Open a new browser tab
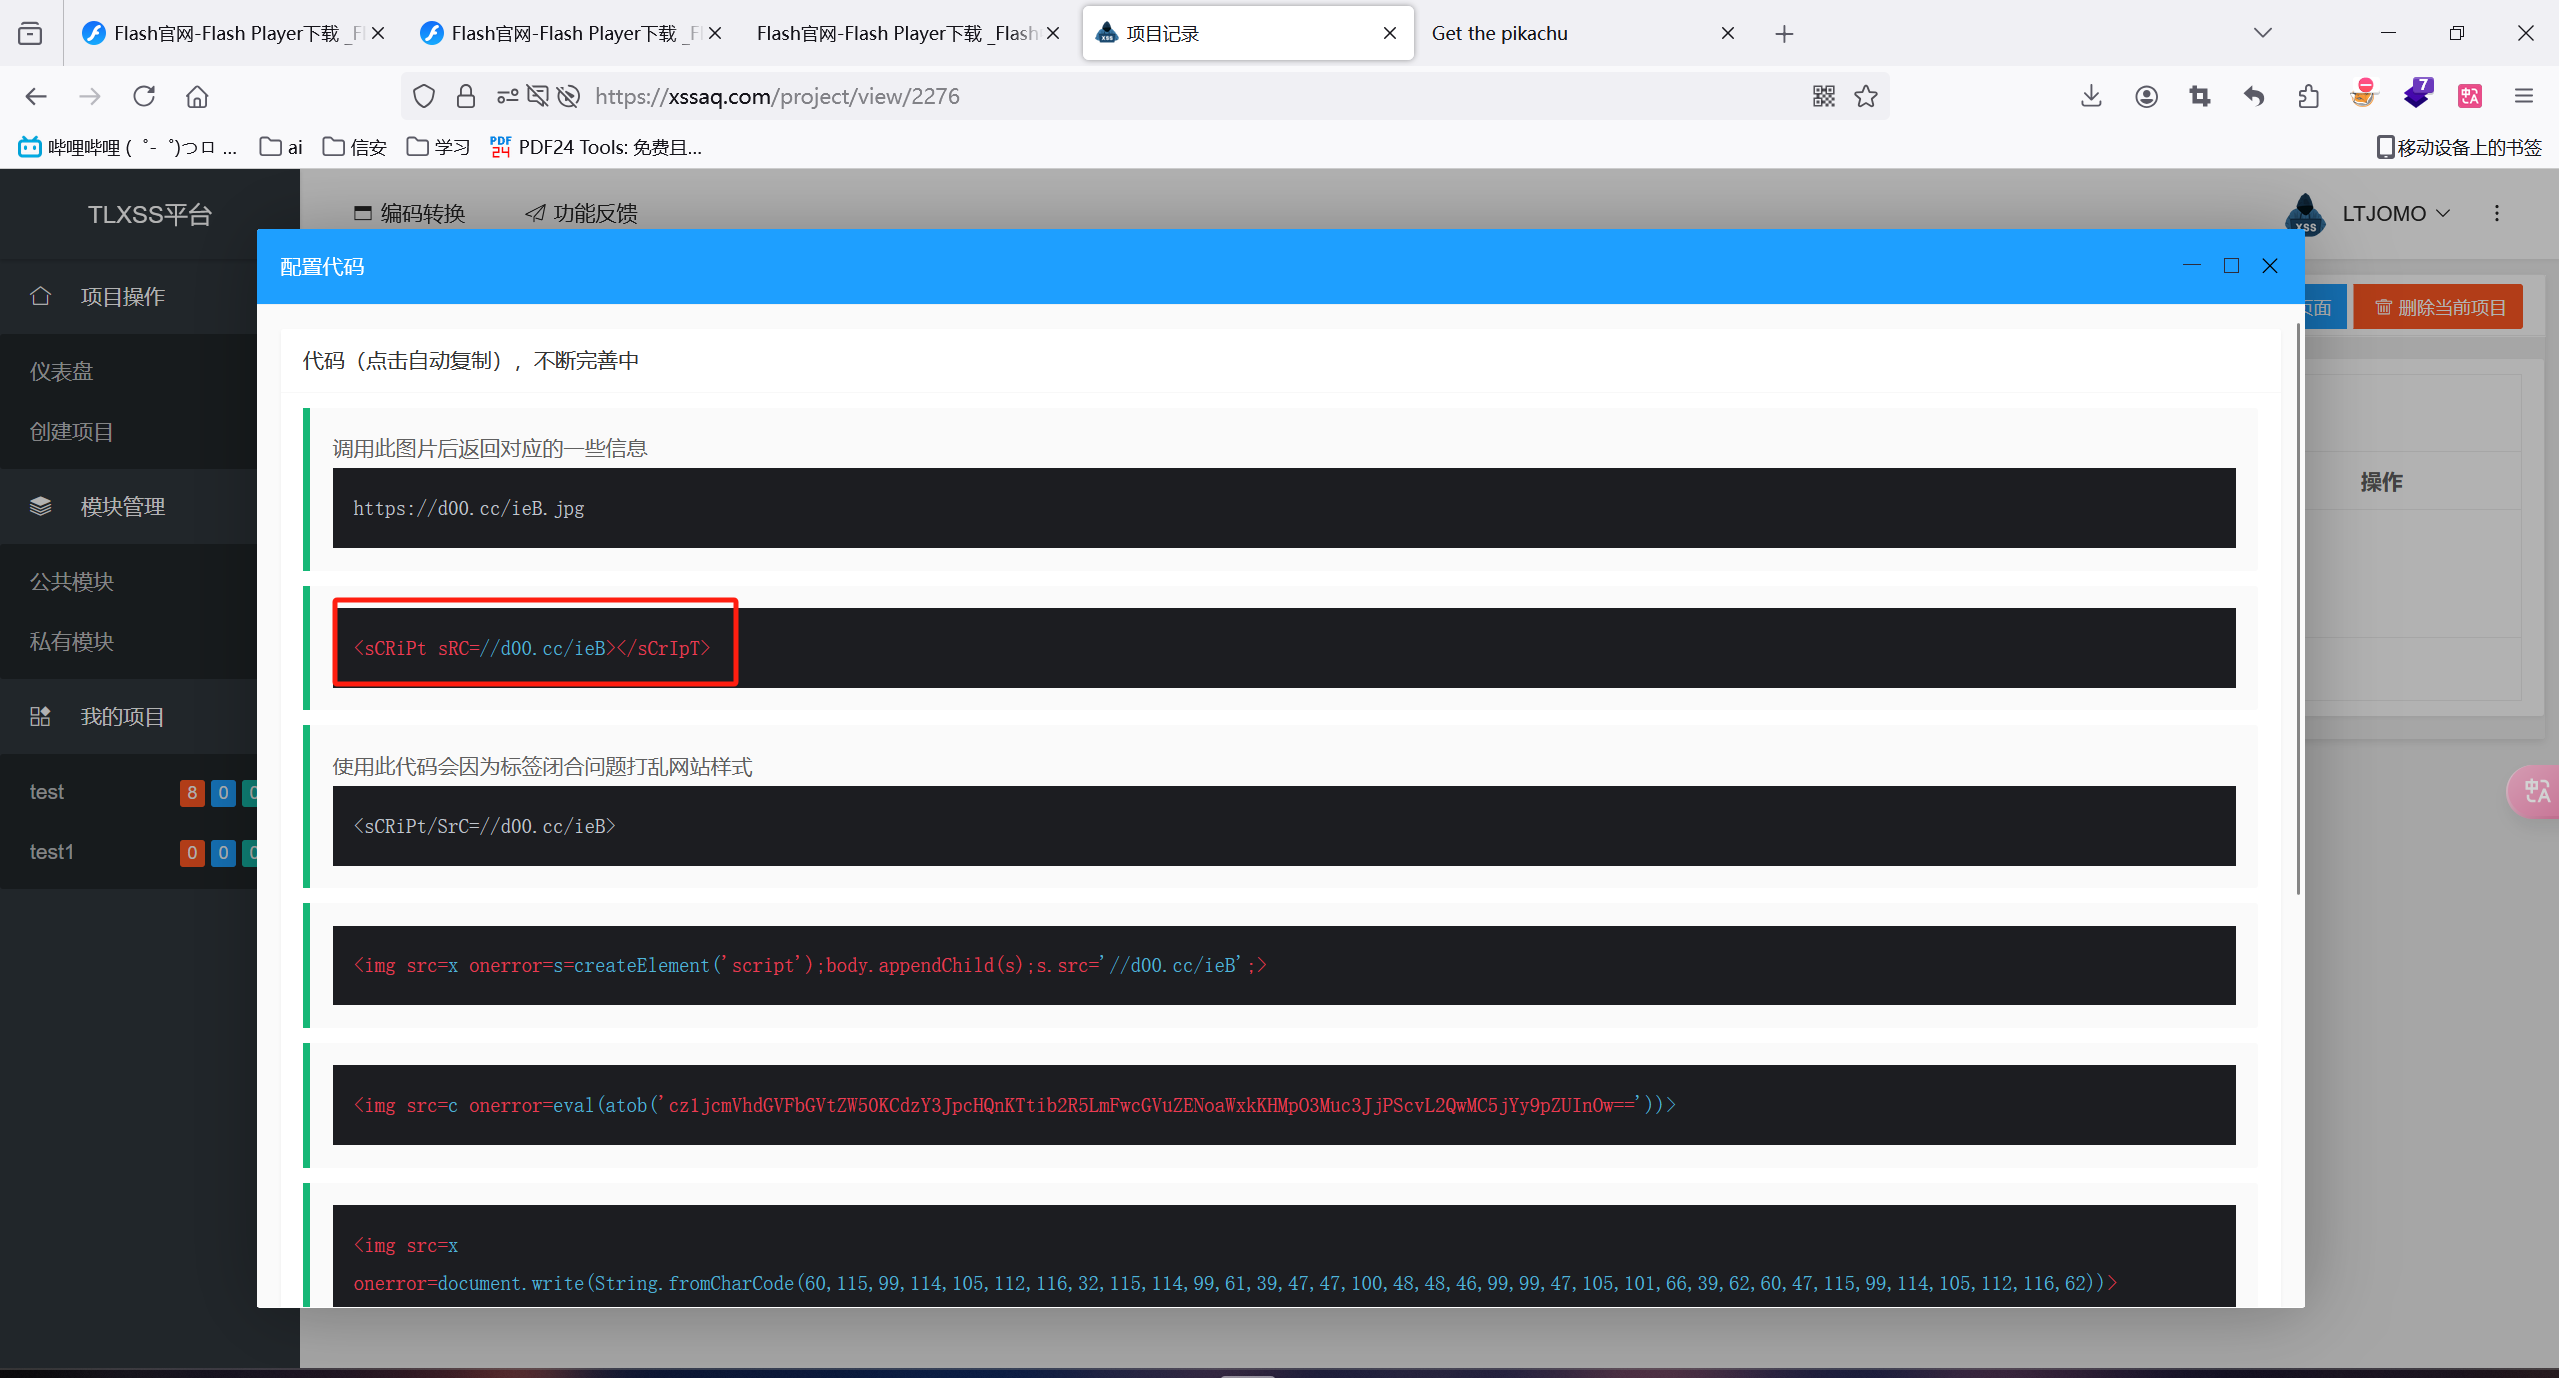 tap(1784, 34)
